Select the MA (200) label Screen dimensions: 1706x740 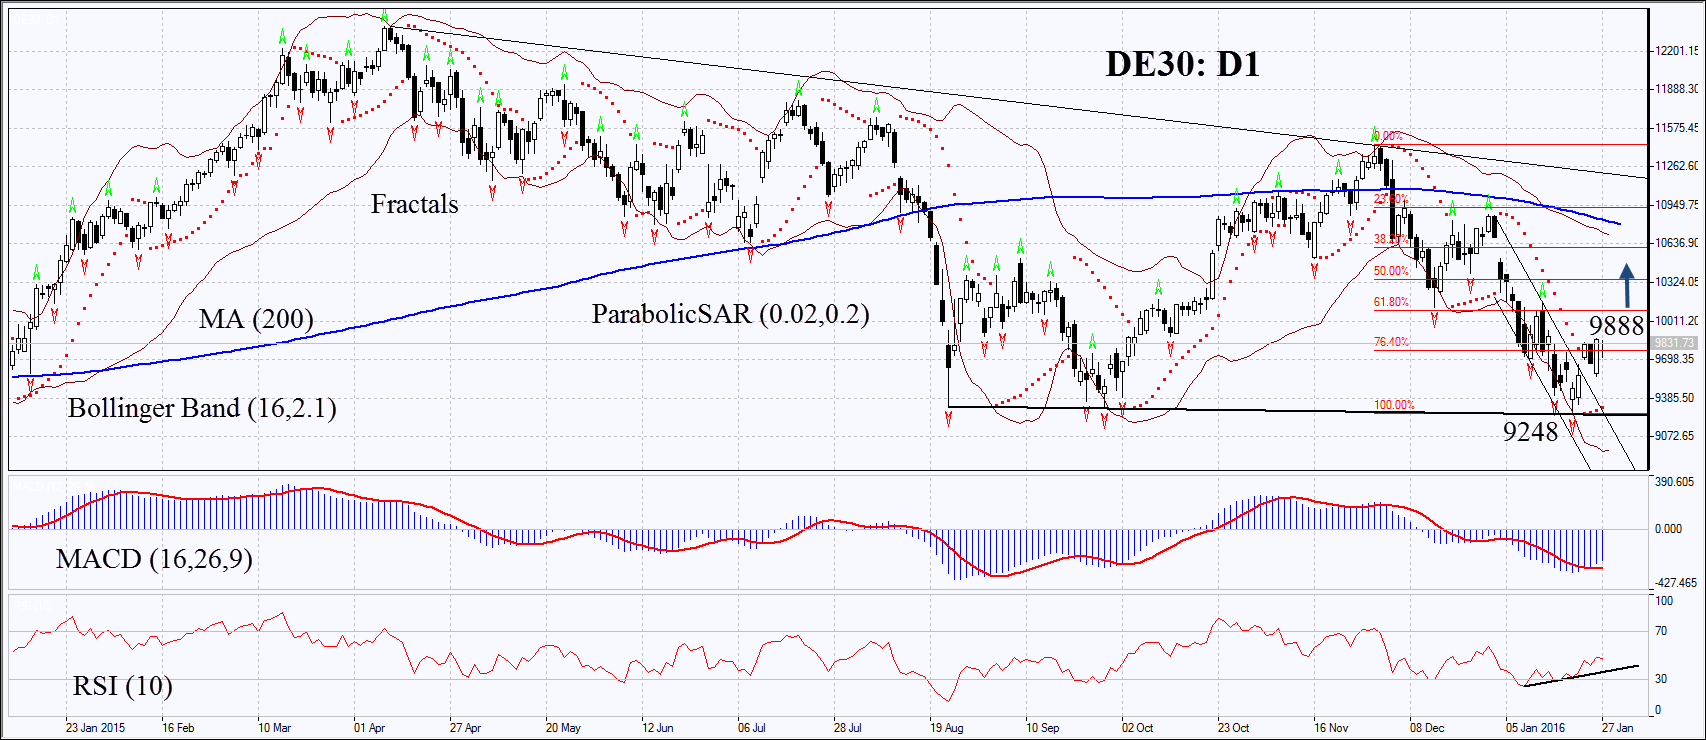256,319
